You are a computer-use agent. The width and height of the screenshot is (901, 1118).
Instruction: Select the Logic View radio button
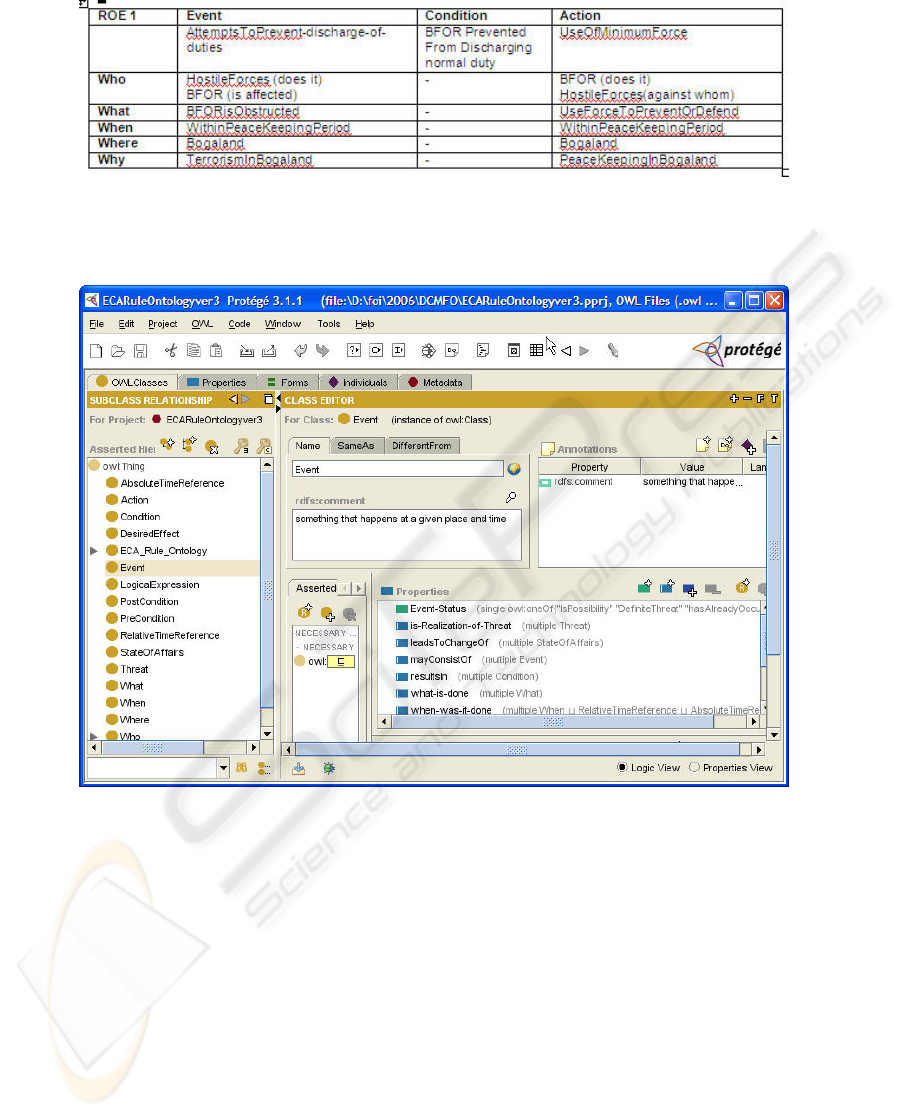click(623, 767)
